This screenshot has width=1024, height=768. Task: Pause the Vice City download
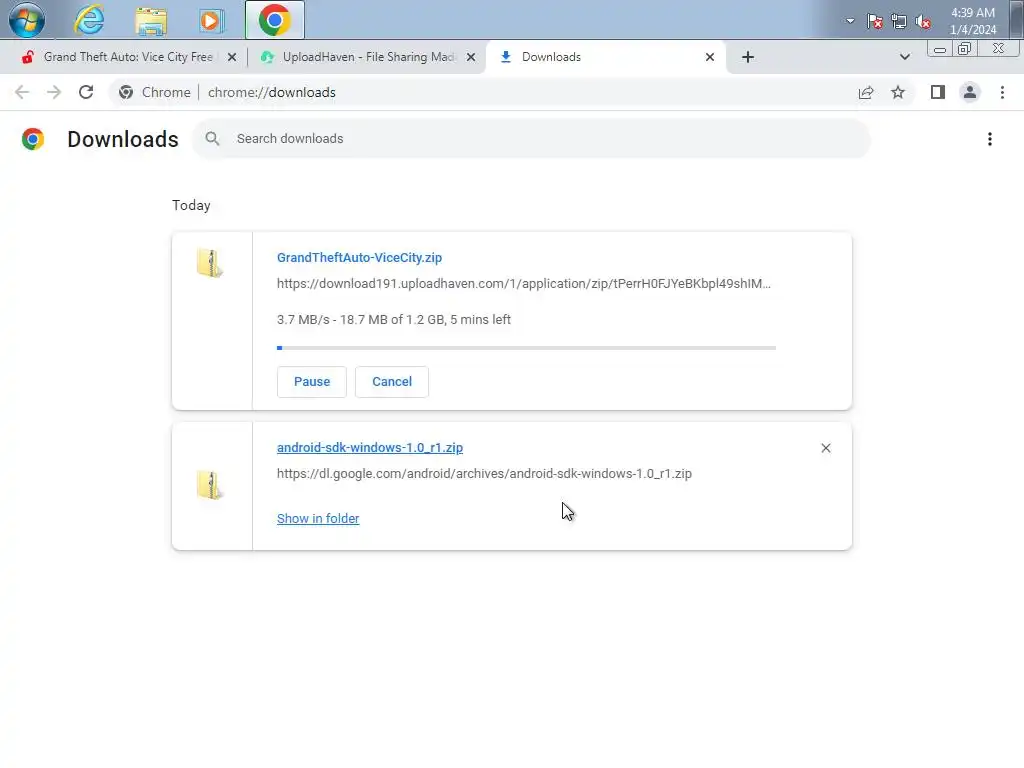pyautogui.click(x=312, y=381)
